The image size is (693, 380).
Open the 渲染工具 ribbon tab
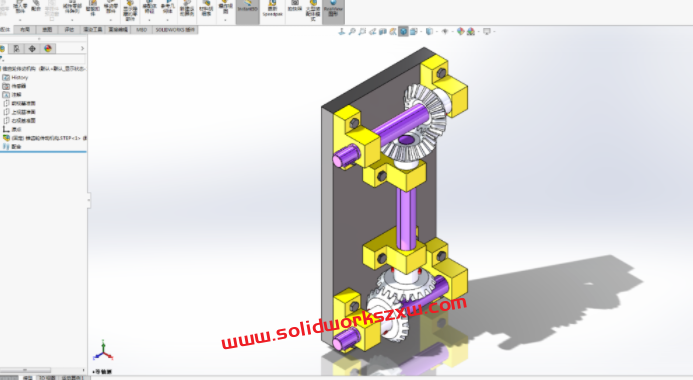[92, 30]
